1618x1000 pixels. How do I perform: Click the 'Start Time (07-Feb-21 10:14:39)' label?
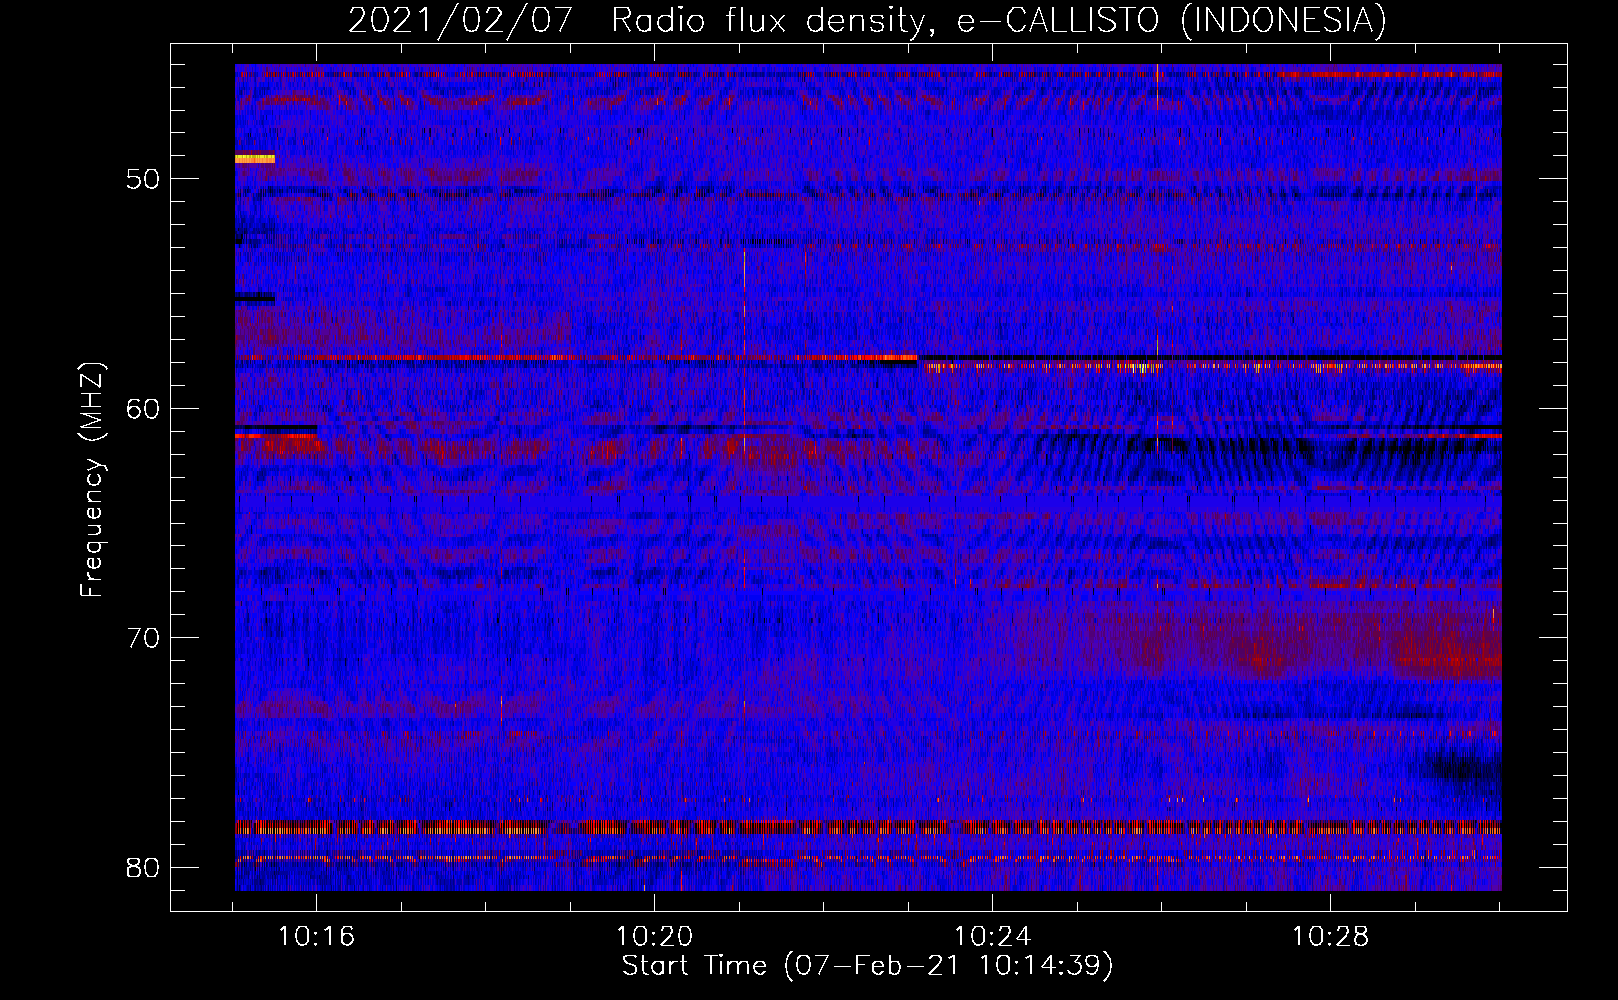click(868, 966)
